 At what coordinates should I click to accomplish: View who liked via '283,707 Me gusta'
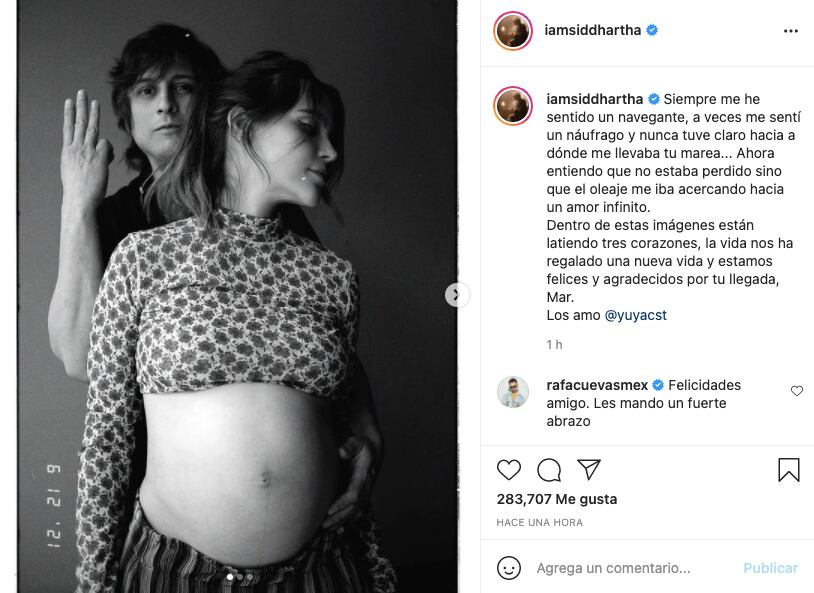point(557,499)
